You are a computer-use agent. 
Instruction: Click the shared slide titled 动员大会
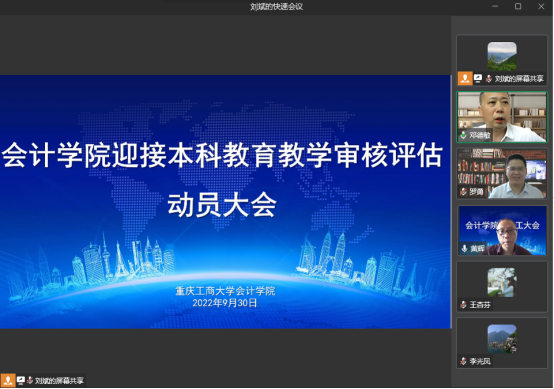pos(225,202)
